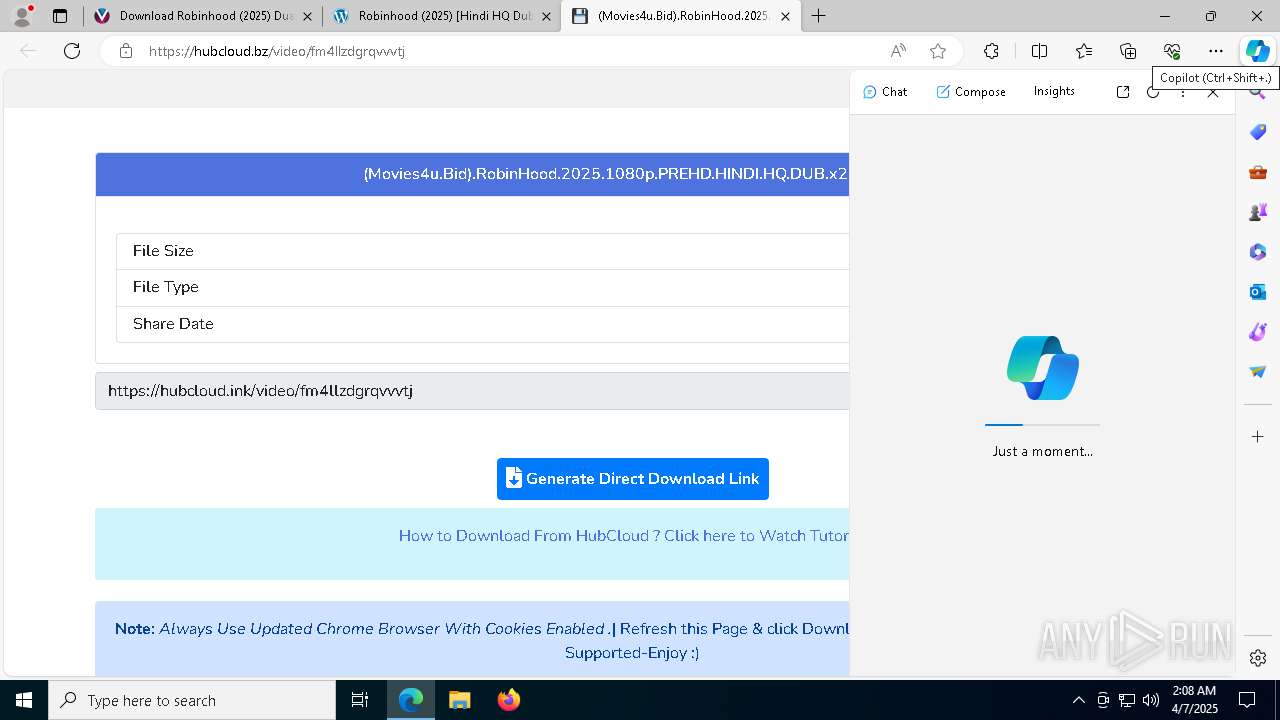Open the Designer sidebar icon

[1258, 332]
